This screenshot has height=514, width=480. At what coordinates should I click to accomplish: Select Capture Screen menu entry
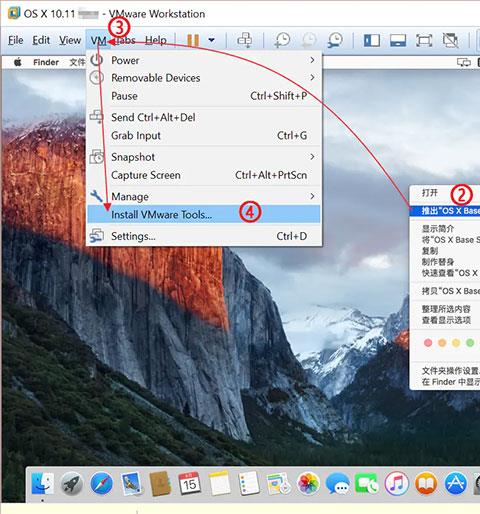pos(204,175)
